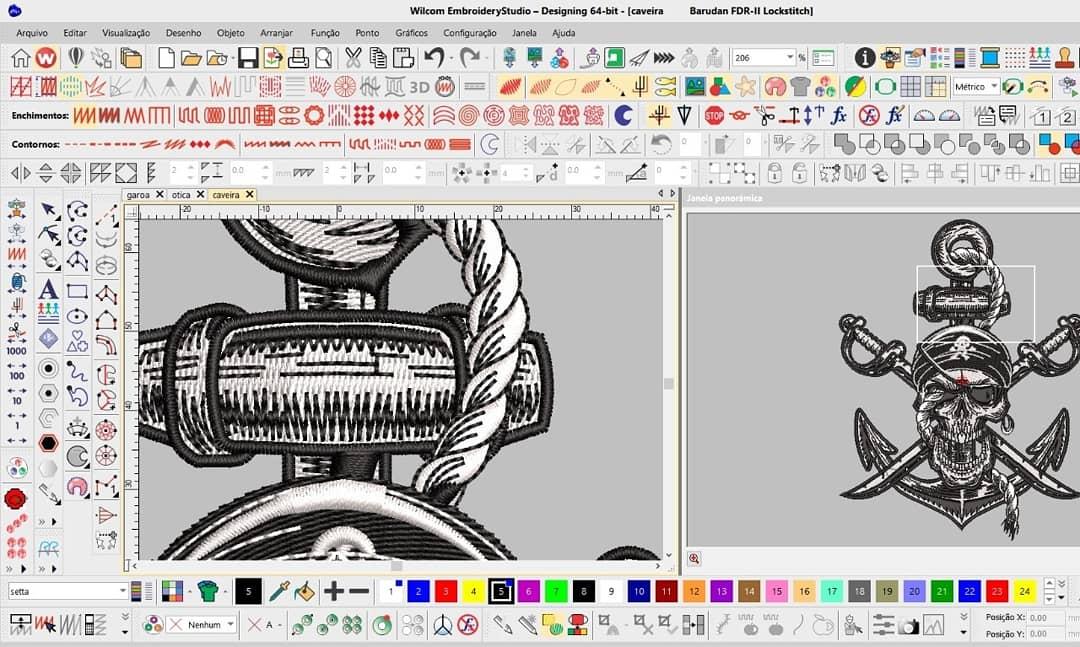Toggle the lock icon in the arrange toolbar
The height and width of the screenshot is (647, 1080).
775,173
